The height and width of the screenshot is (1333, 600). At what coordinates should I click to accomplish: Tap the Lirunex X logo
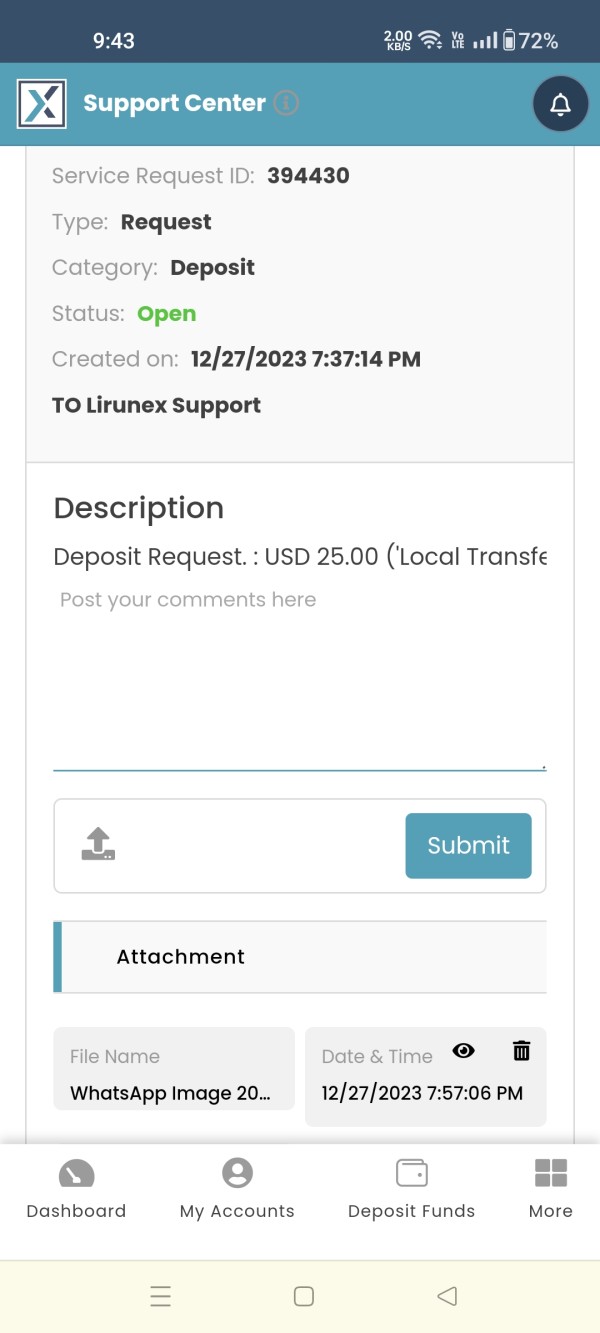[42, 104]
